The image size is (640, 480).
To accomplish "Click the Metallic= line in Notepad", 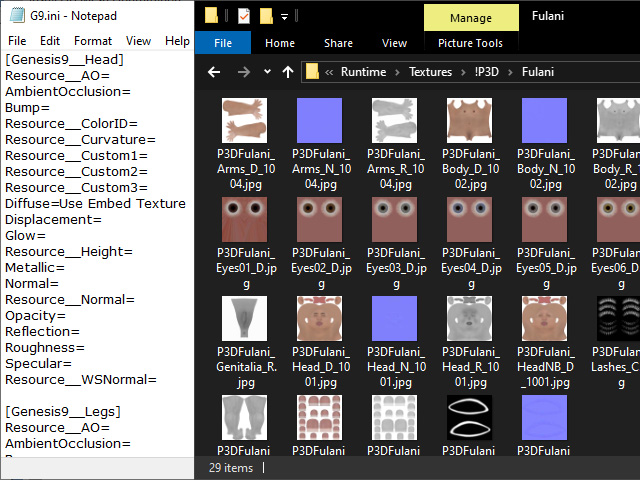I will 35,268.
